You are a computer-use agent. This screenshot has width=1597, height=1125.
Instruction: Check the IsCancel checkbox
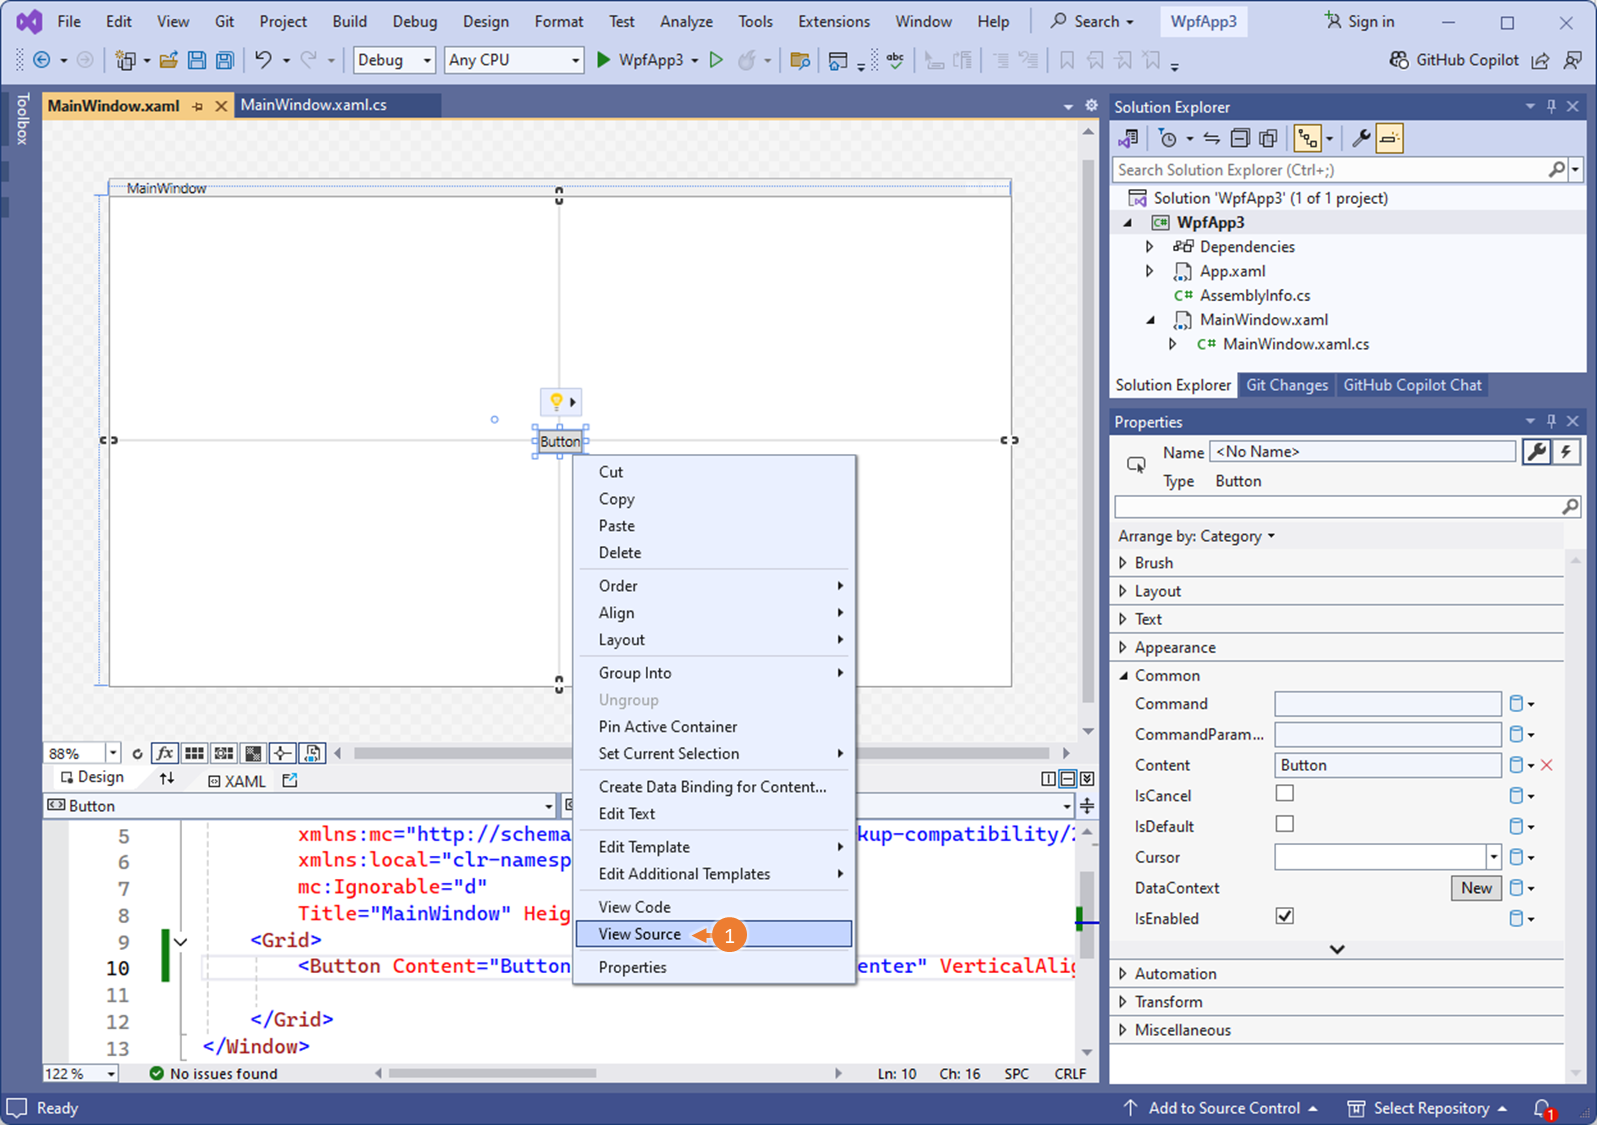1285,793
